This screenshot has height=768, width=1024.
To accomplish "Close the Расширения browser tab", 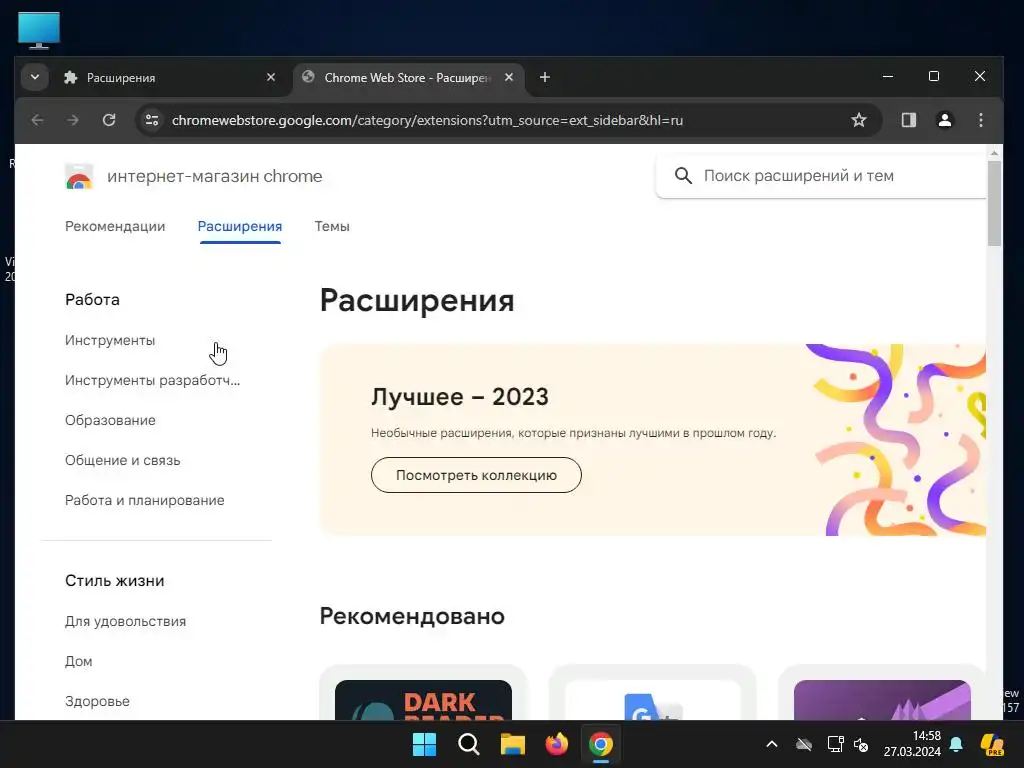I will coord(271,78).
